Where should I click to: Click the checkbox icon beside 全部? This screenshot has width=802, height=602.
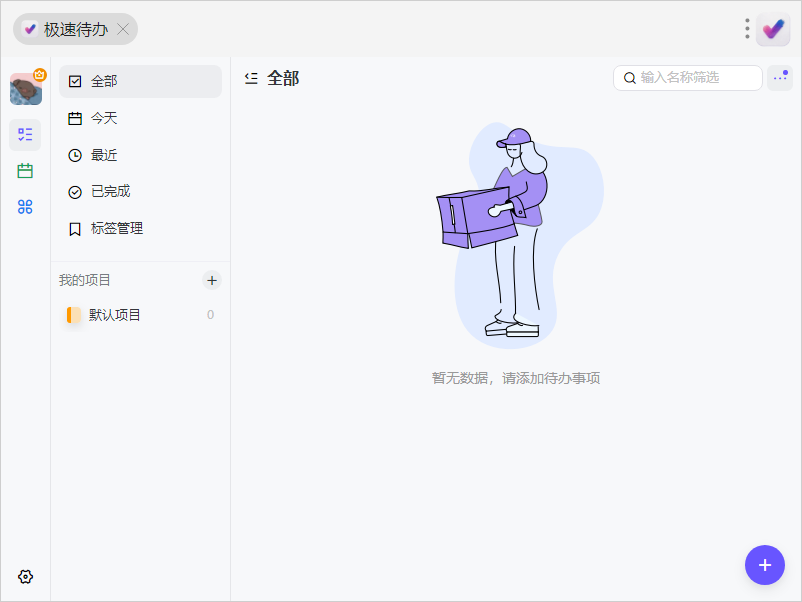click(75, 81)
